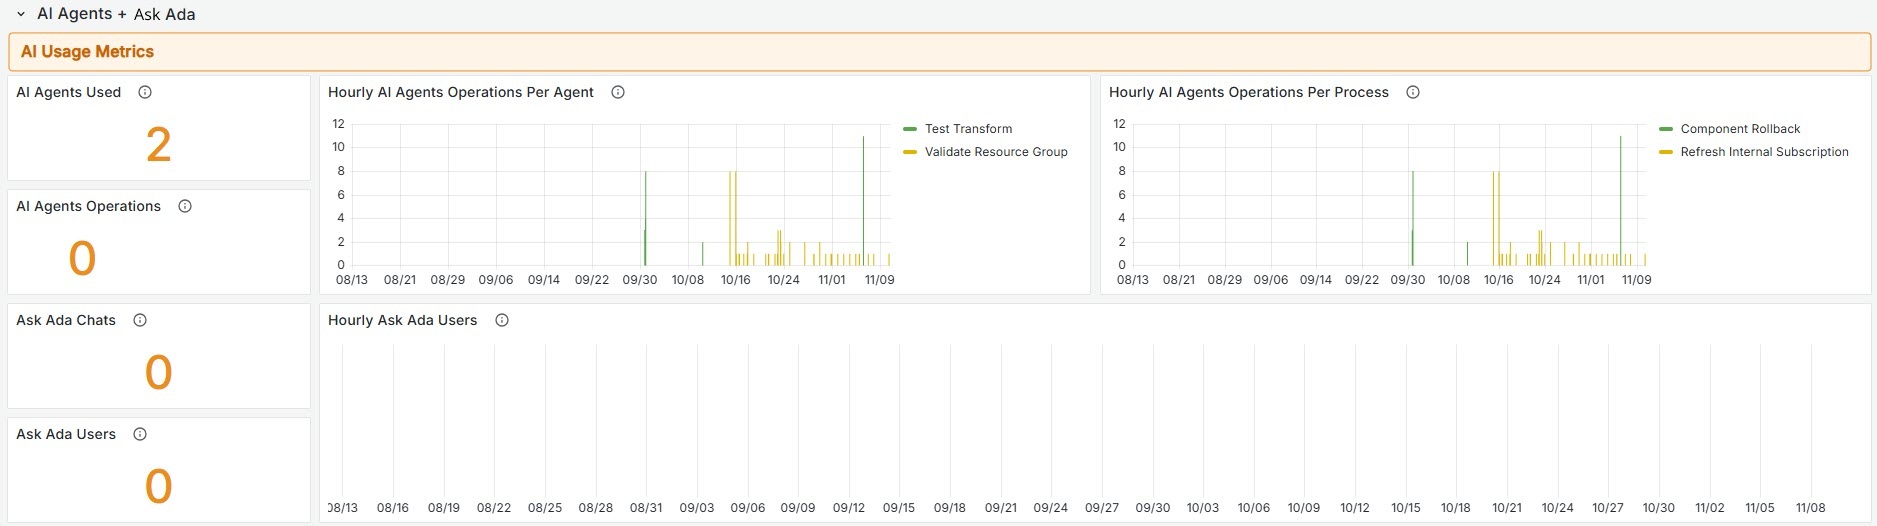Click 08/13 label on Per Process chart axis
Image resolution: width=1877 pixels, height=526 pixels.
tap(1133, 280)
